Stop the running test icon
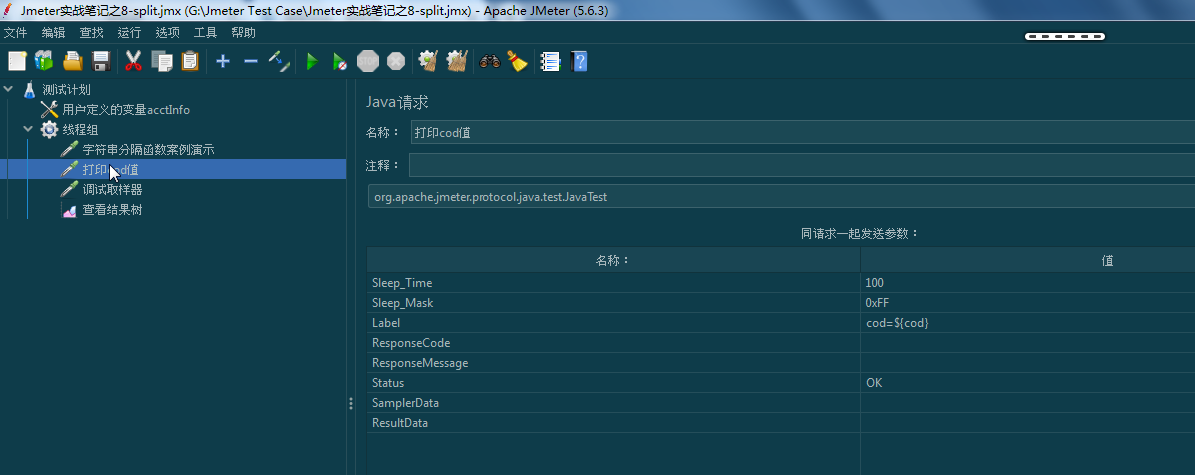 tap(368, 61)
